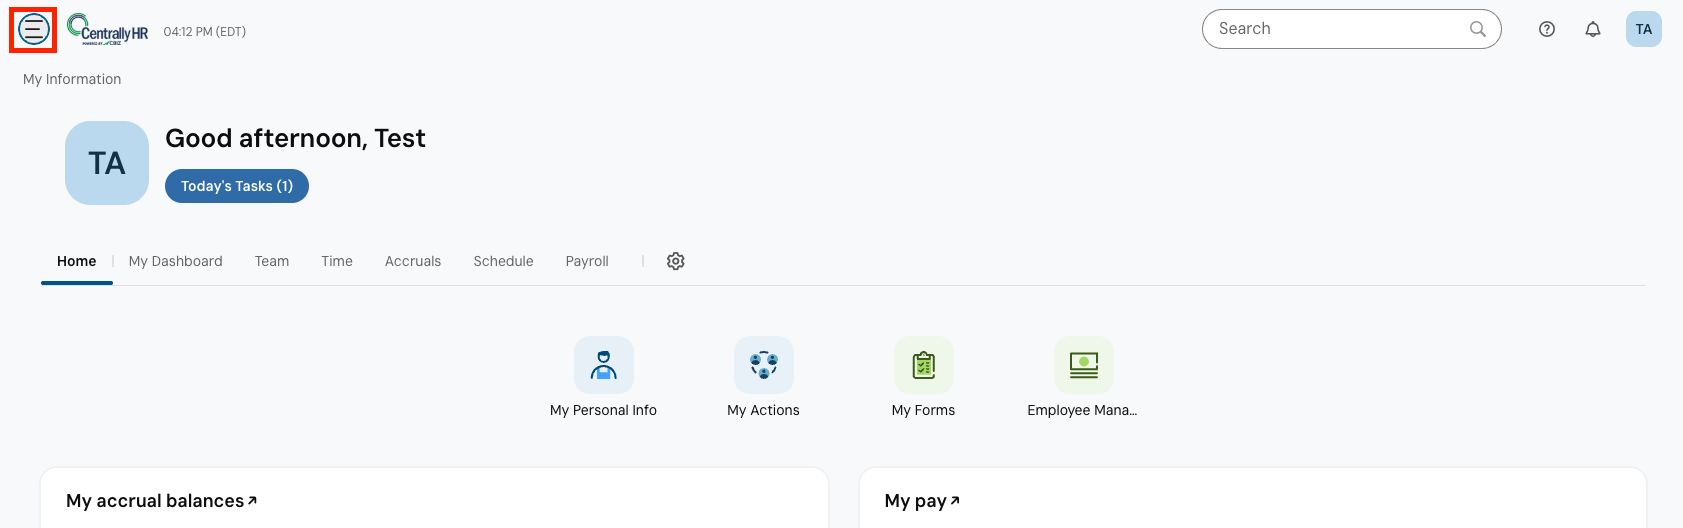
Task: Switch to the Team tab
Action: coord(272,261)
